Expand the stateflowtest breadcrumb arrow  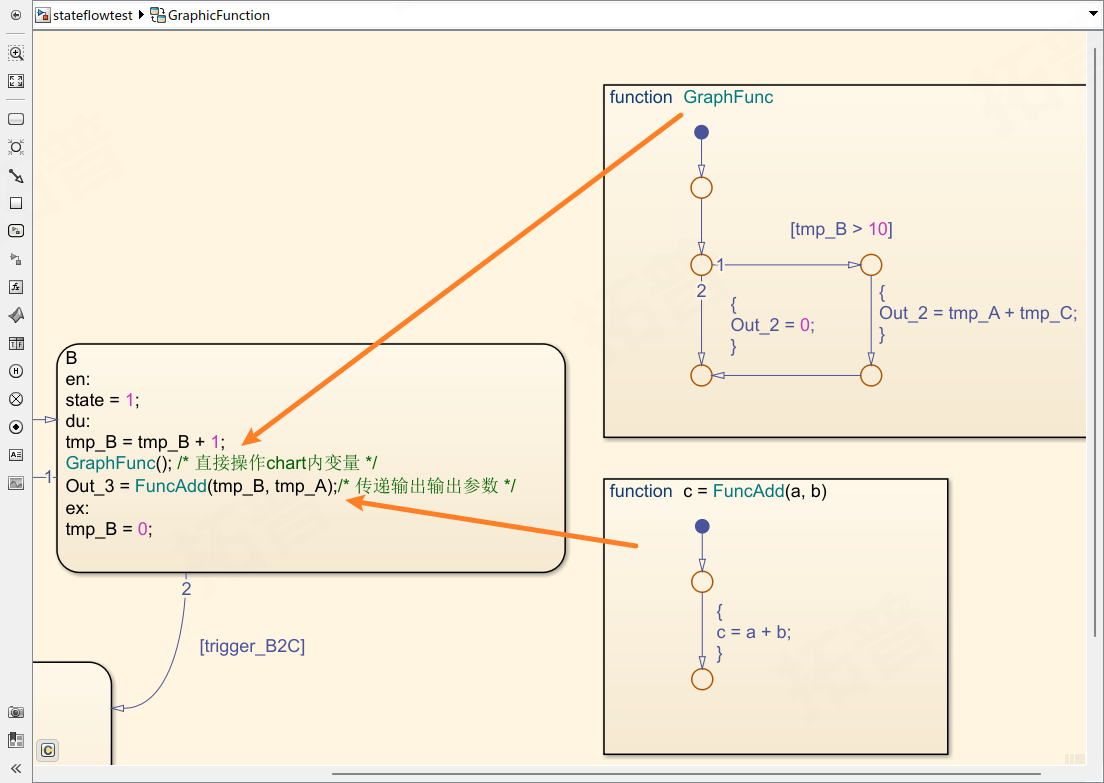tap(141, 15)
